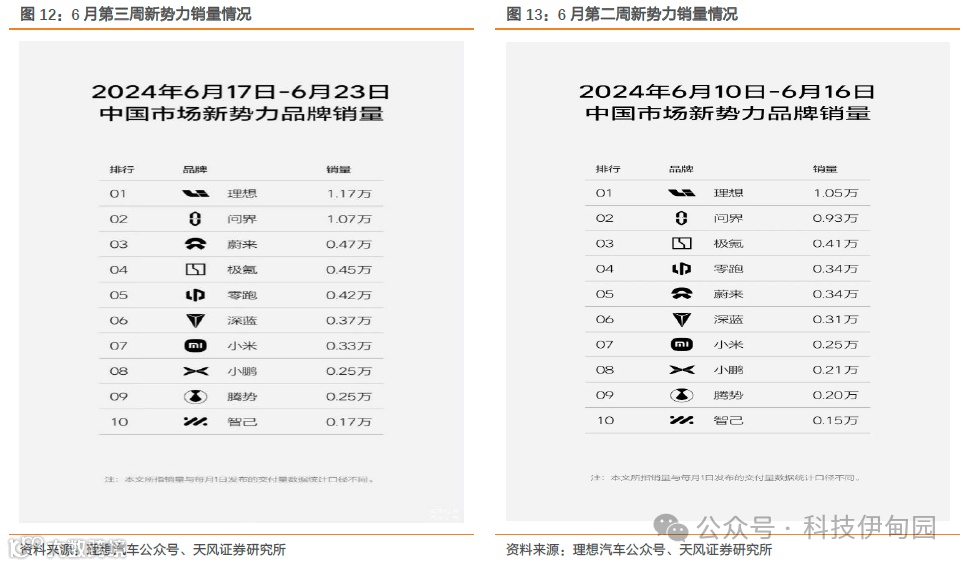Click the '排行' column header in the June 17–23 table
This screenshot has width=967, height=566.
[x=121, y=169]
